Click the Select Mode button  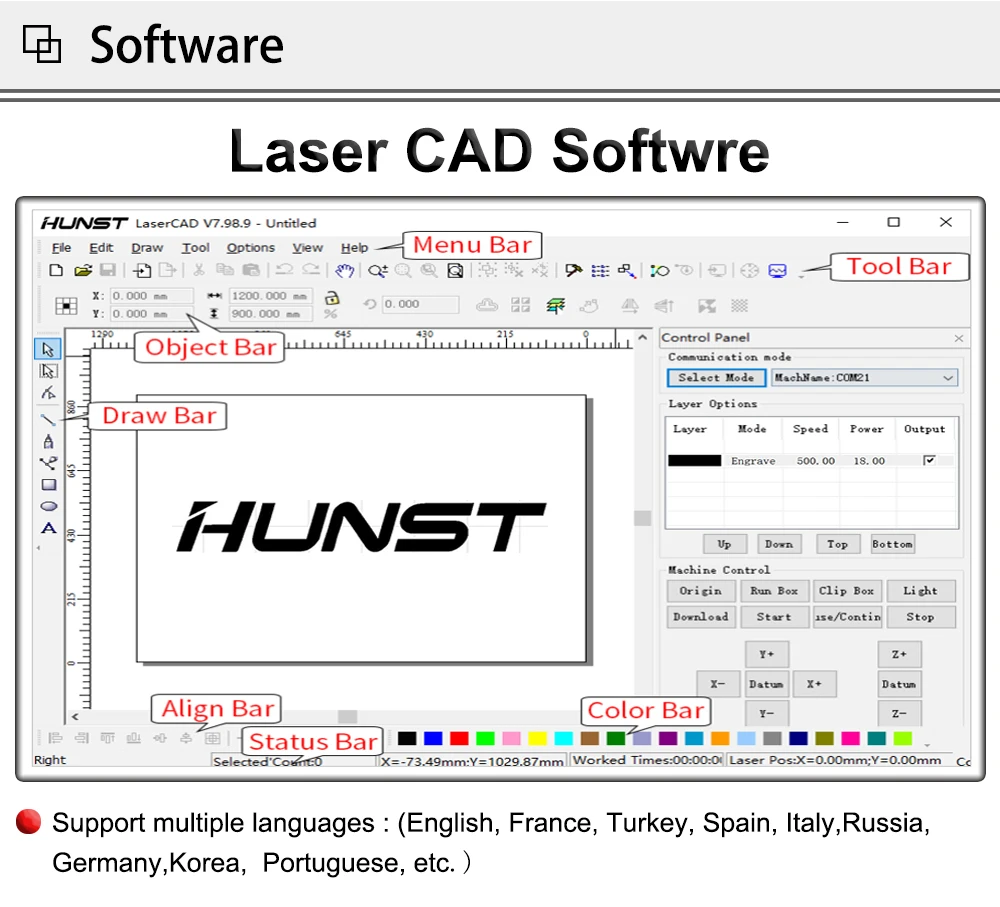pyautogui.click(x=716, y=378)
